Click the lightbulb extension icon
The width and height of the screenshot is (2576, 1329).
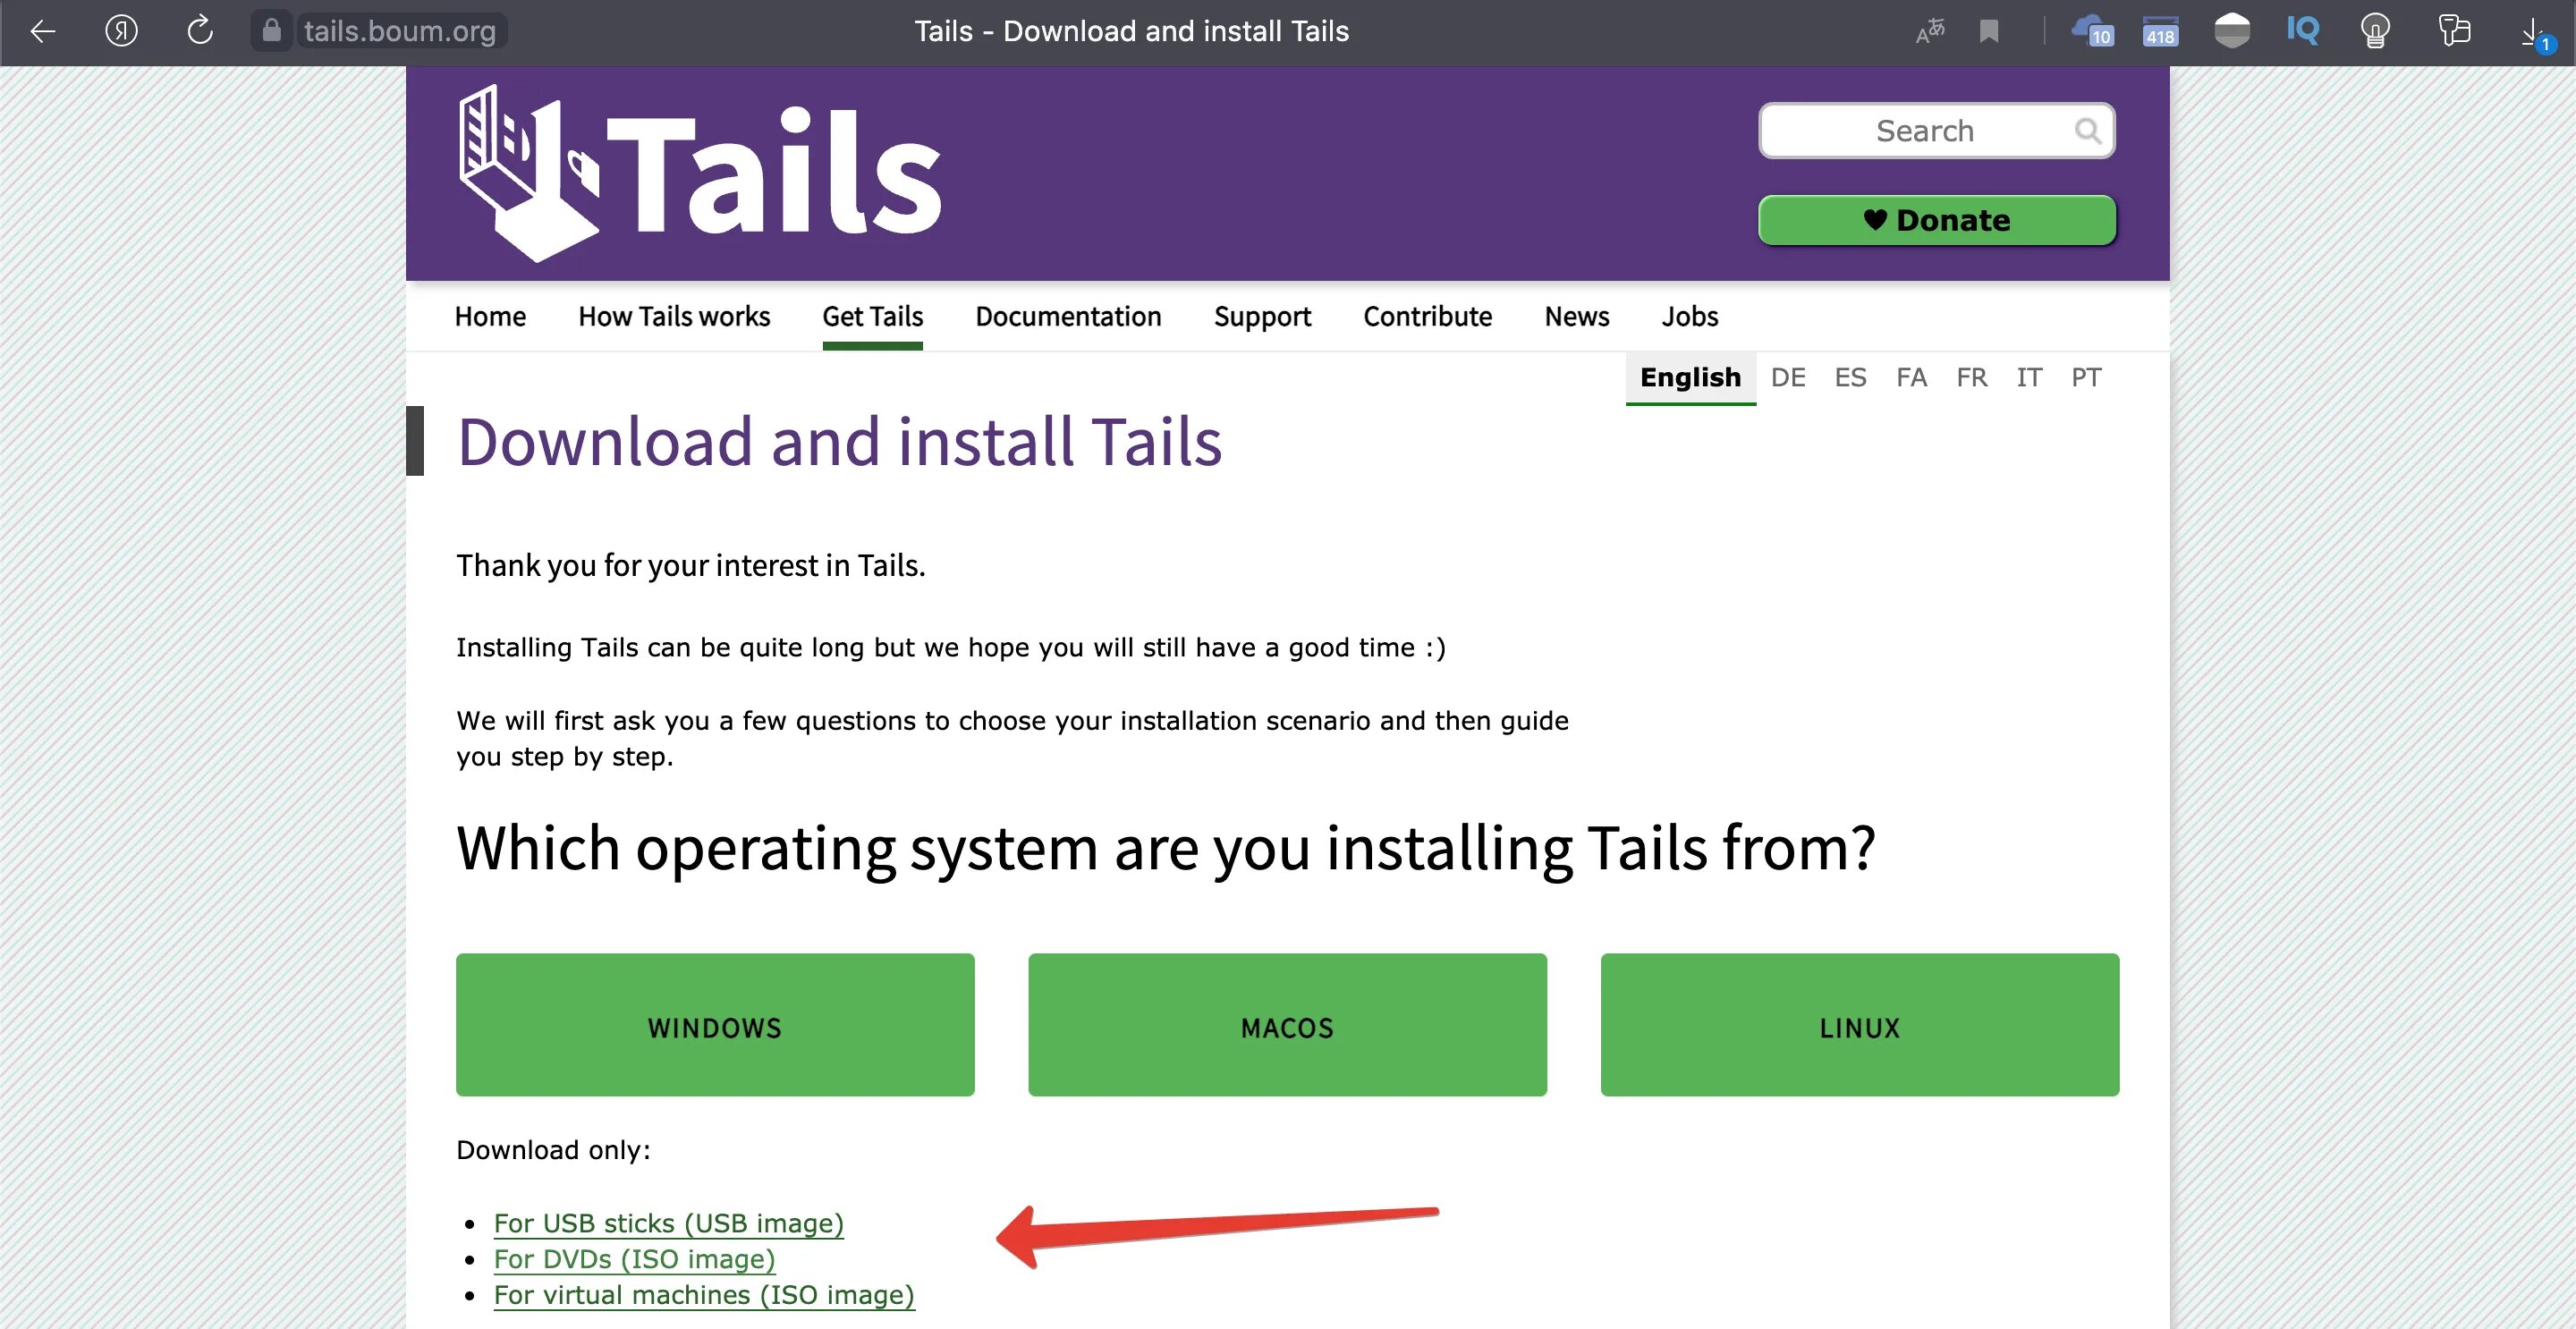point(2375,31)
